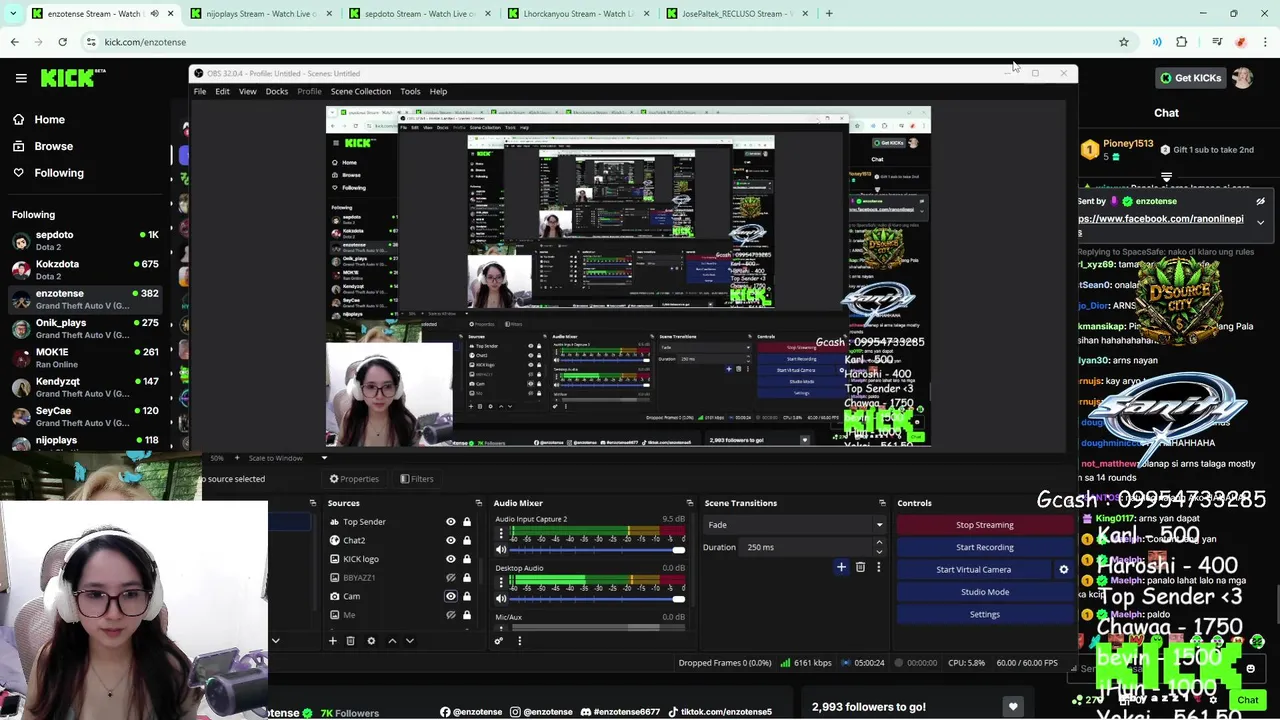Open source properties gear in Sources toolbar
The image size is (1280, 720).
pos(371,641)
